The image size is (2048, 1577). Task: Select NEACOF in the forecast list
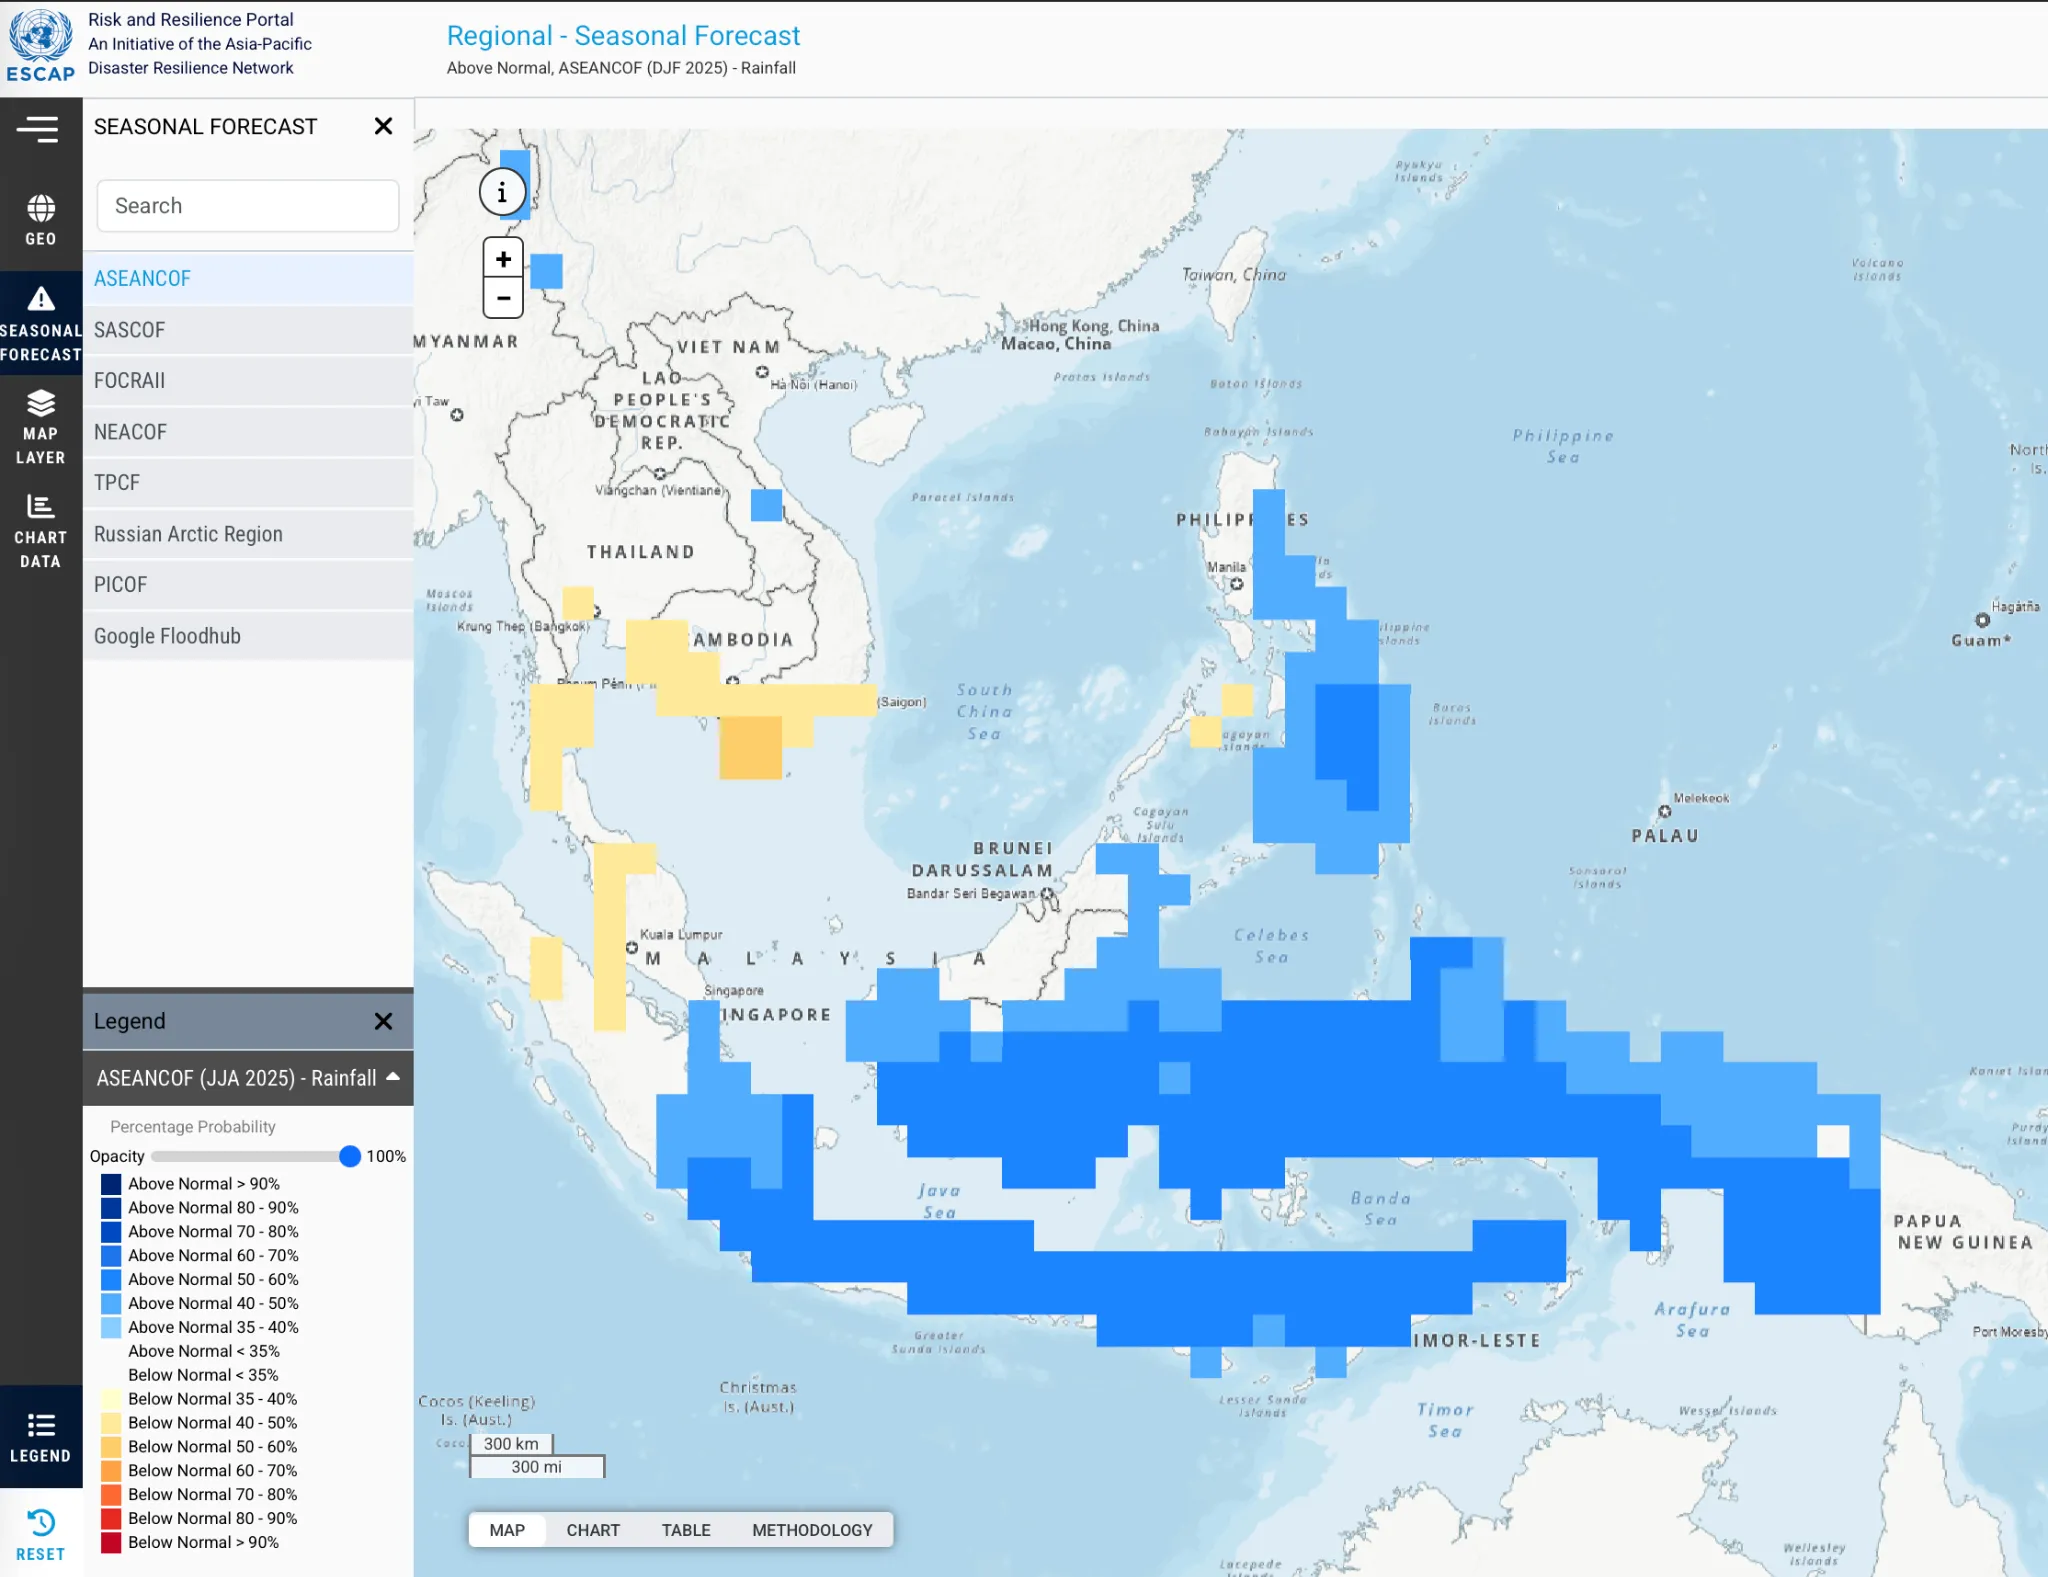click(x=248, y=432)
